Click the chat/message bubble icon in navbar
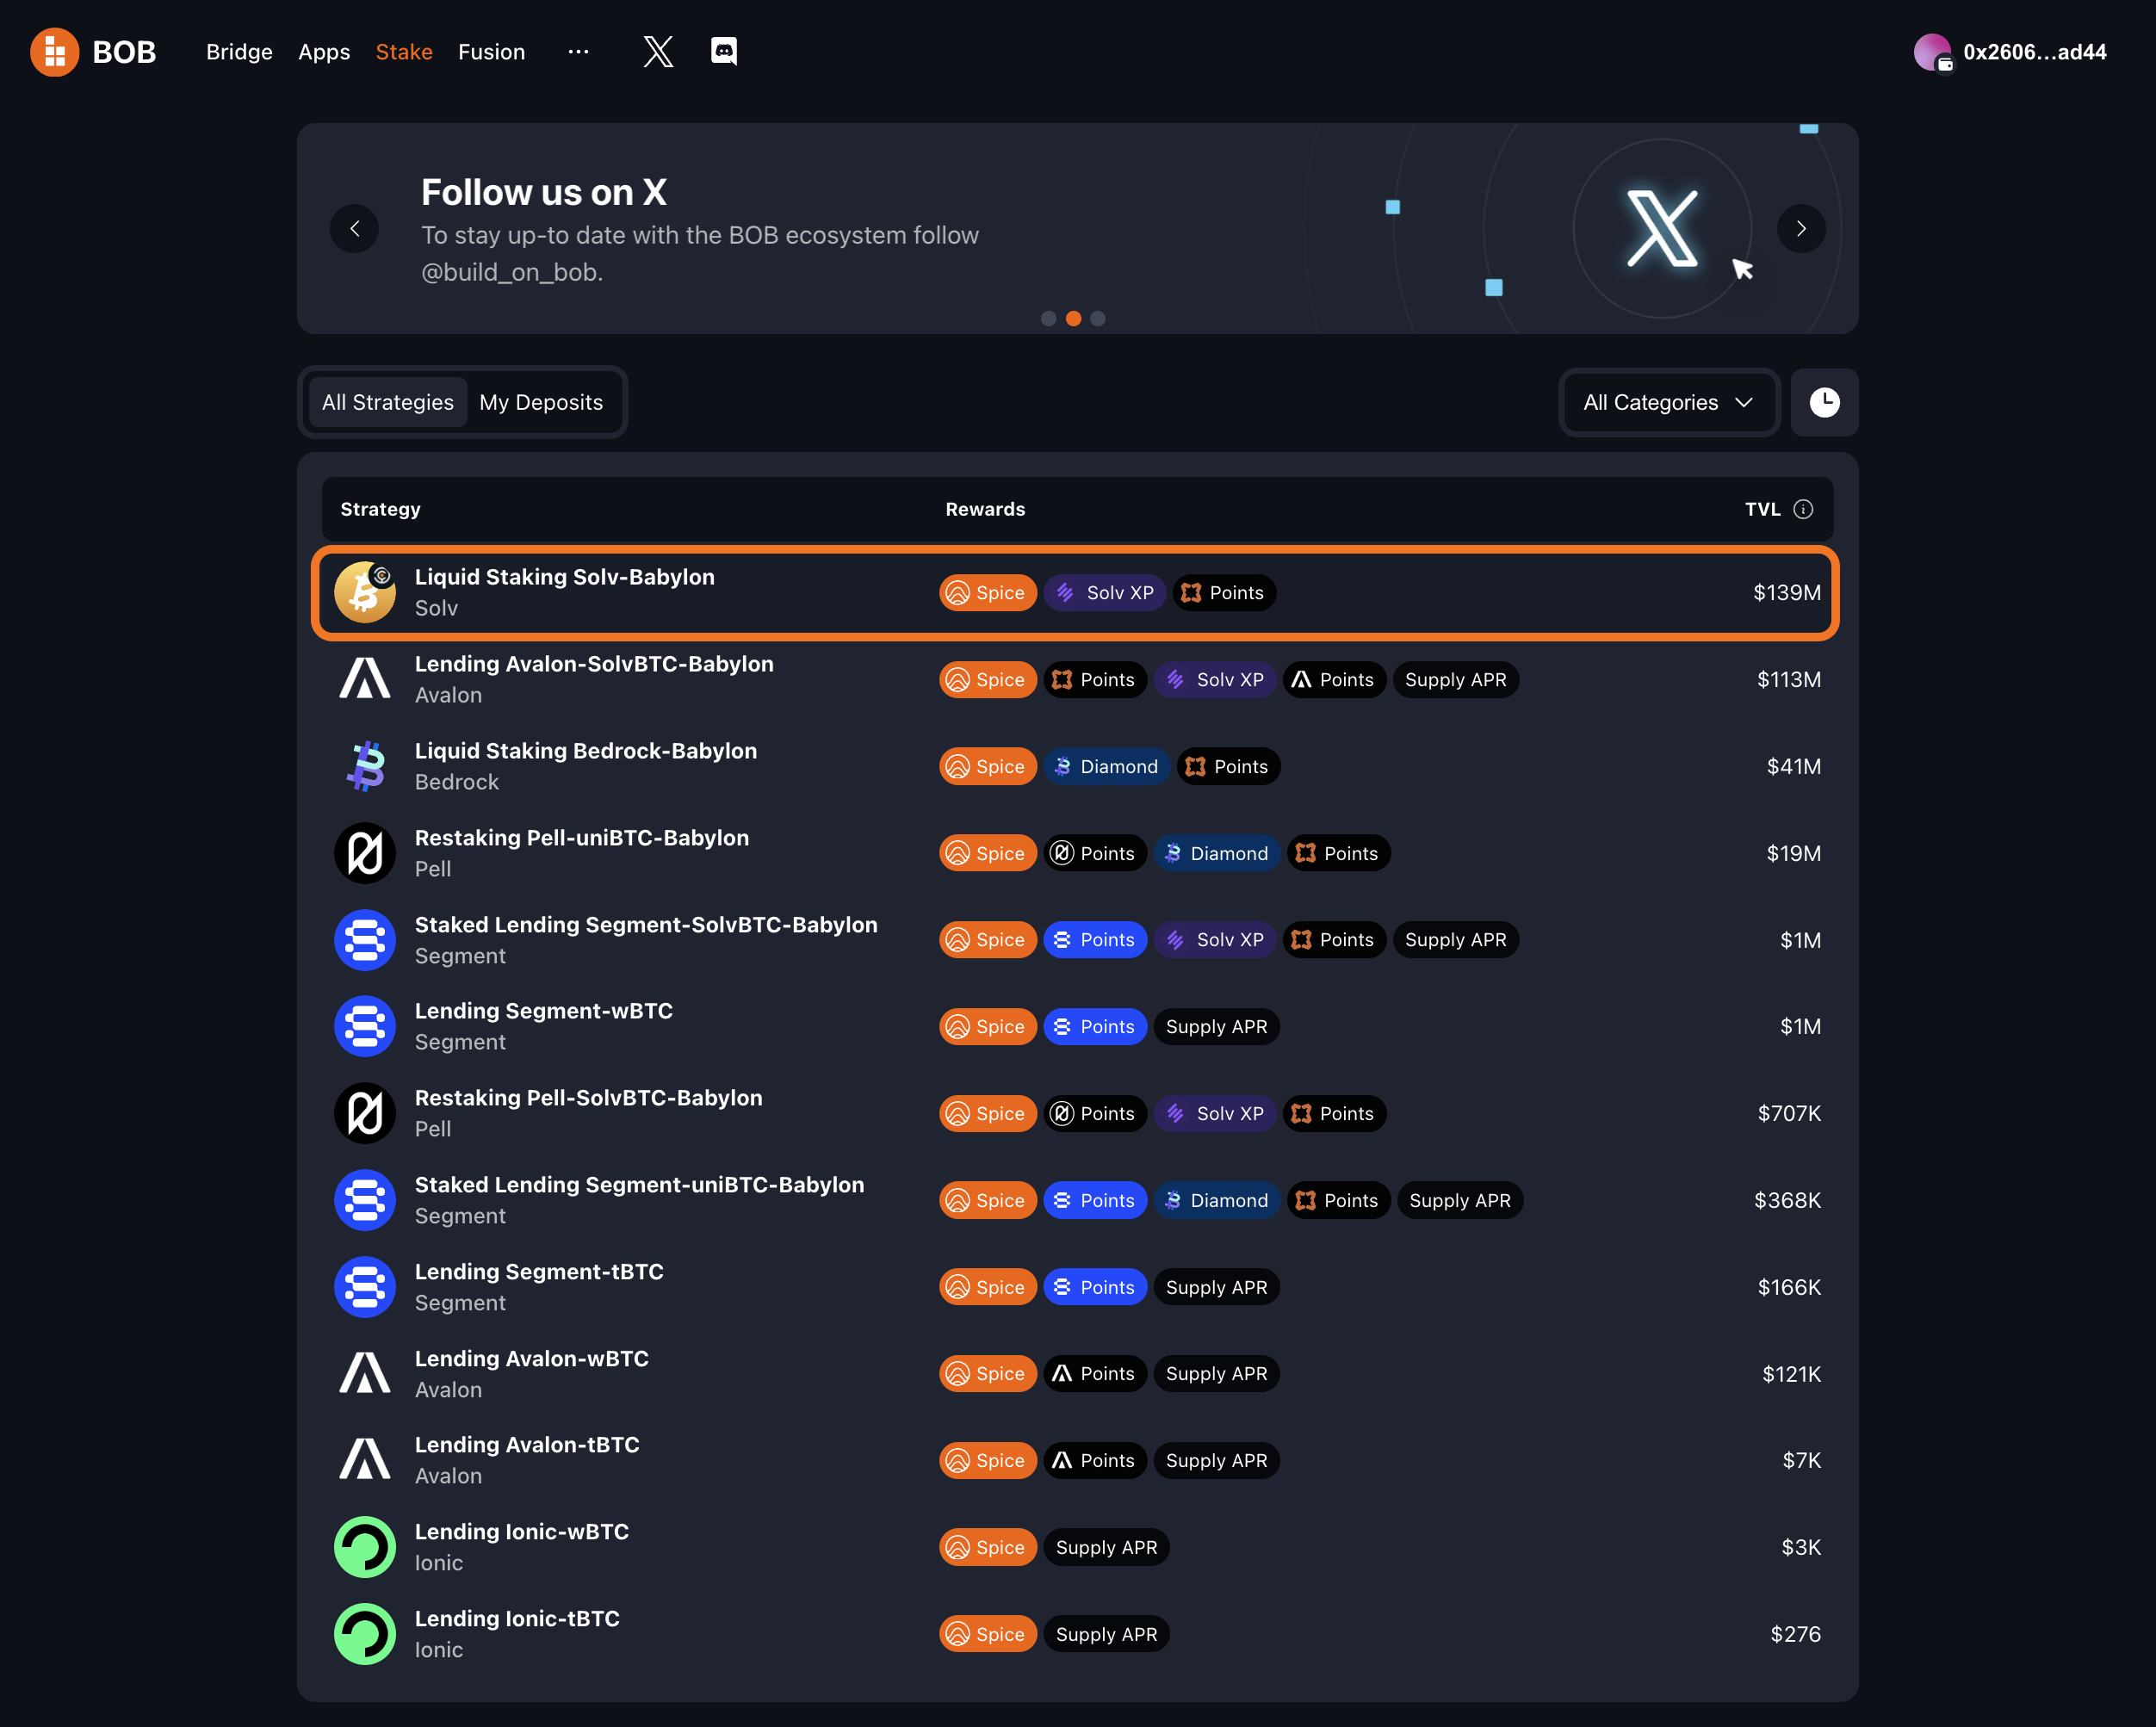This screenshot has width=2156, height=1727. pos(721,51)
